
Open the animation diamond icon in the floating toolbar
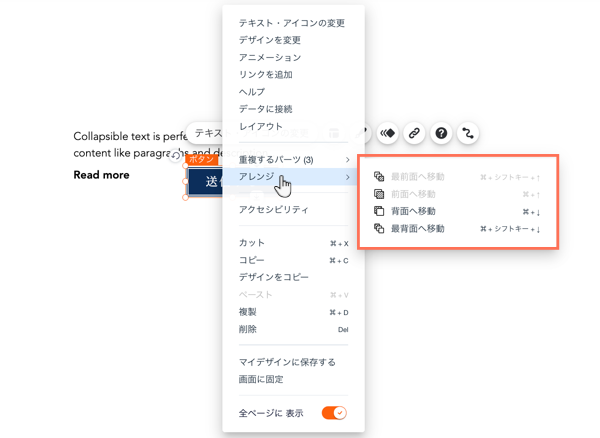tap(387, 133)
